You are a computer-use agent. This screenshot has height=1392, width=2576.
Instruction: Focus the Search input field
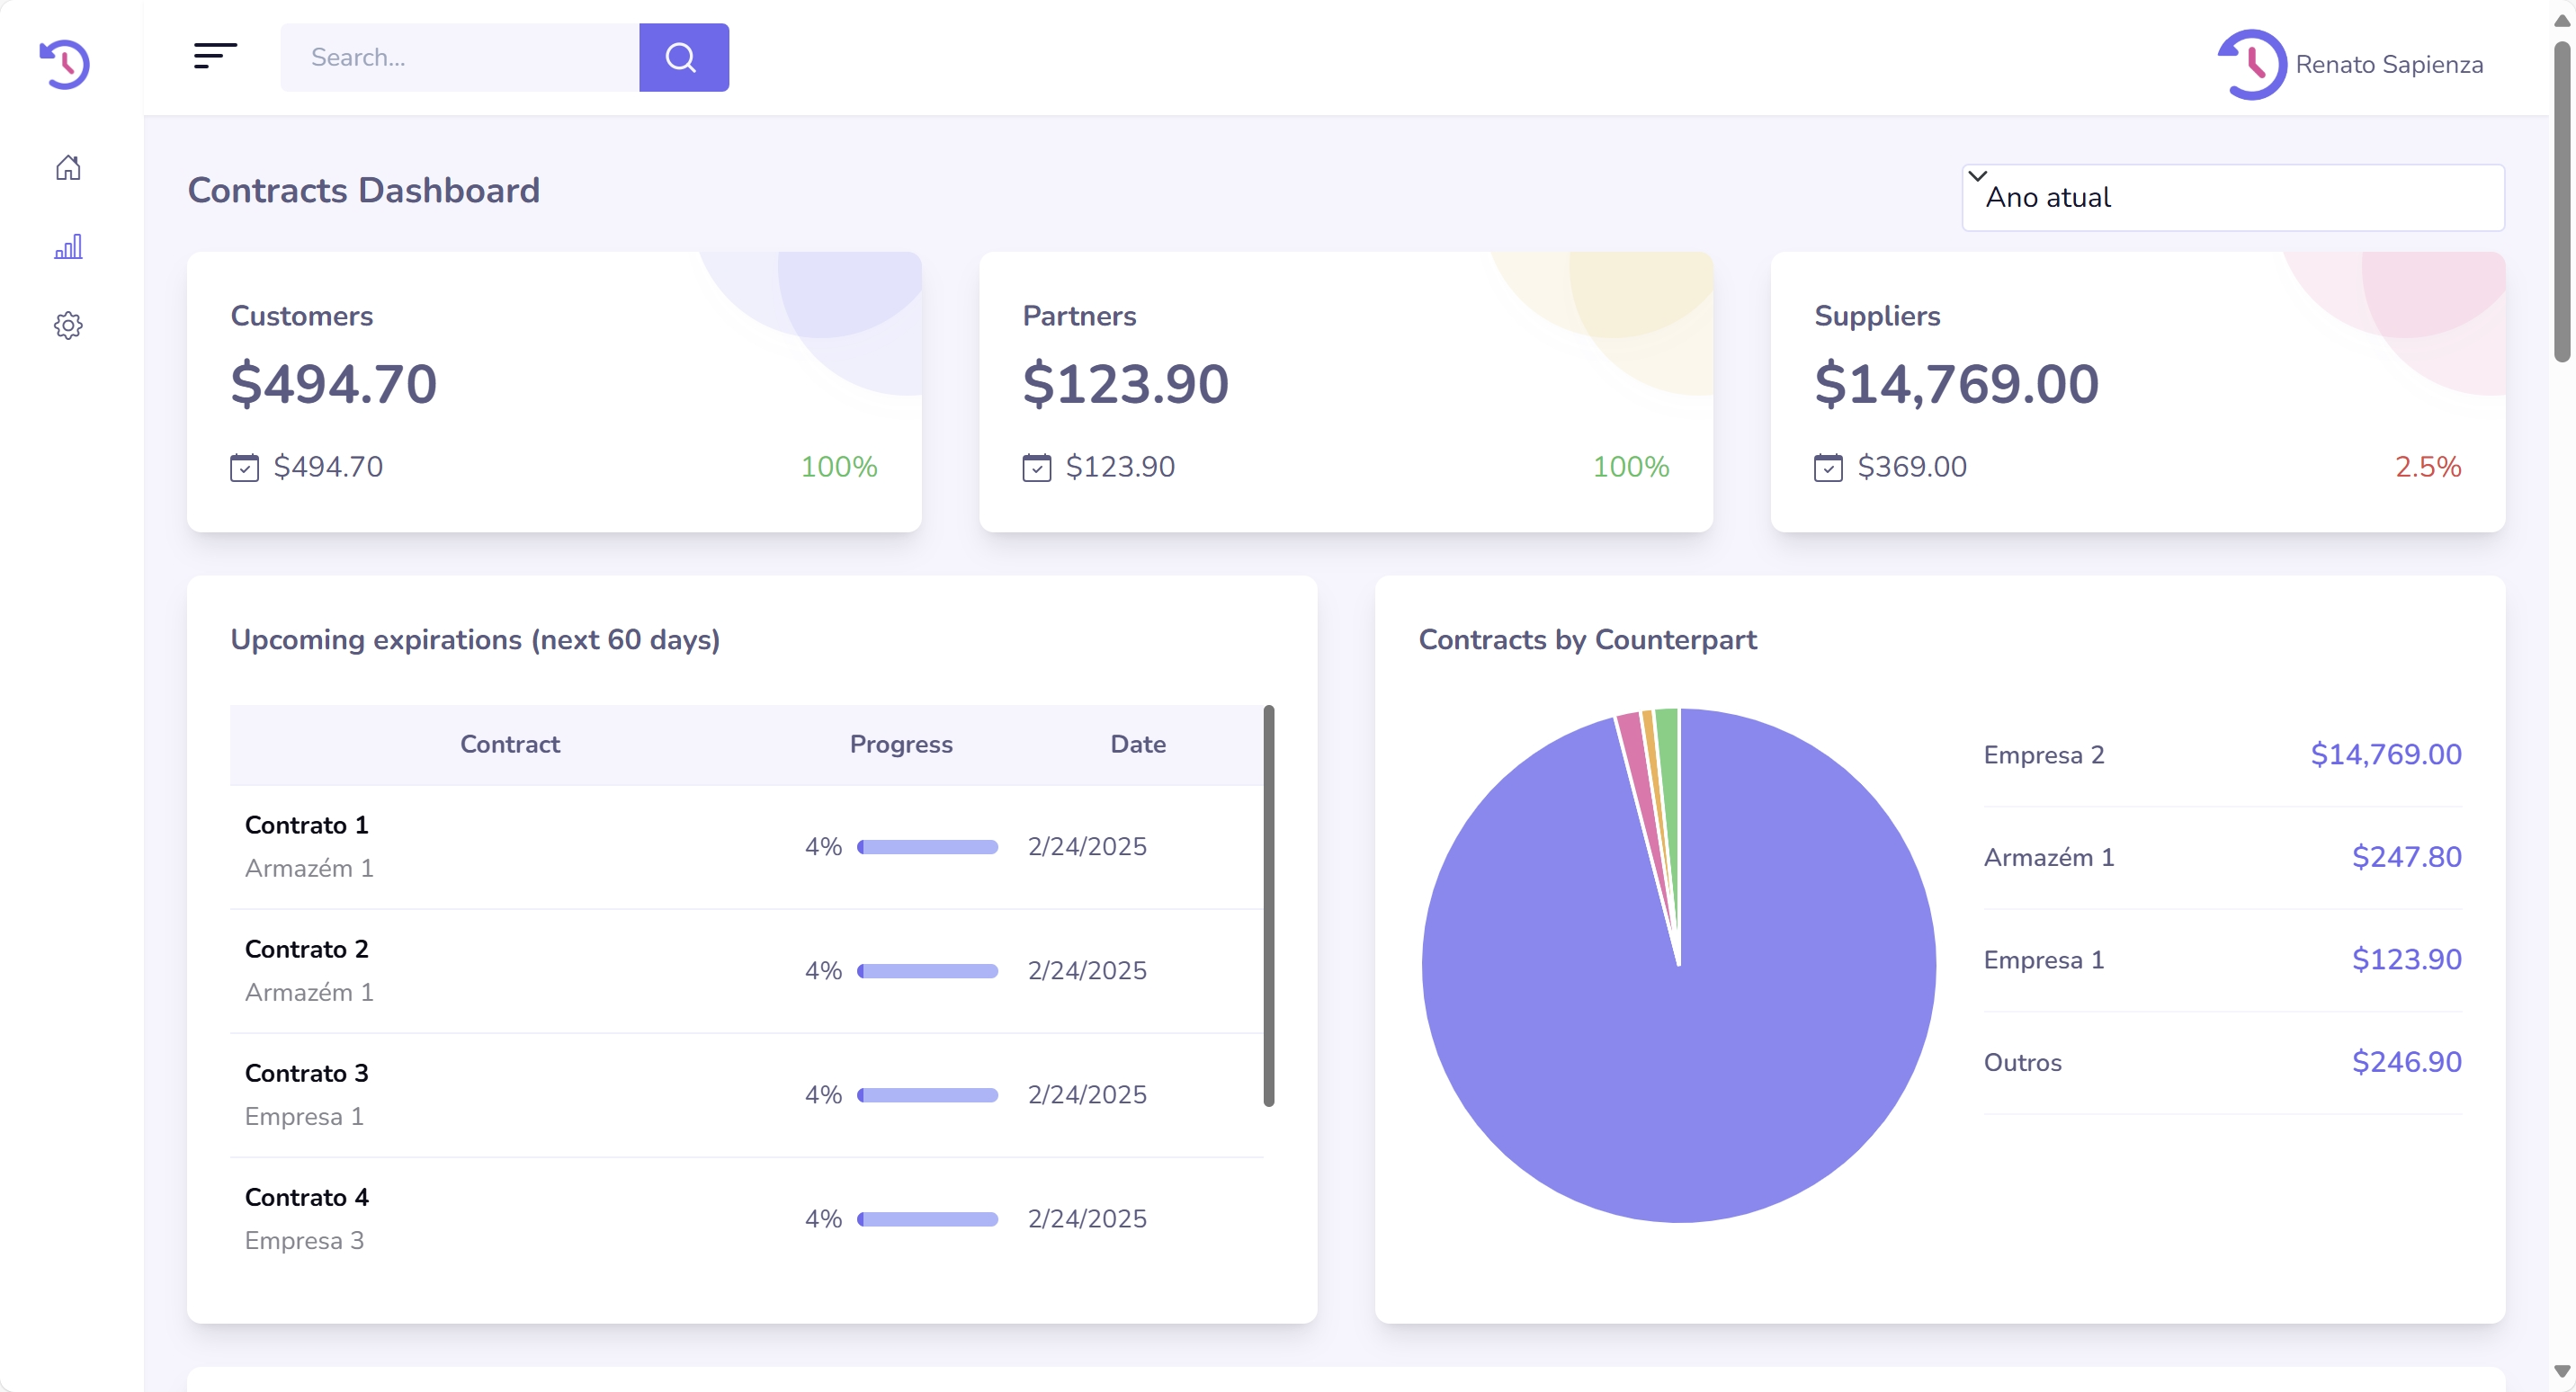tap(459, 57)
